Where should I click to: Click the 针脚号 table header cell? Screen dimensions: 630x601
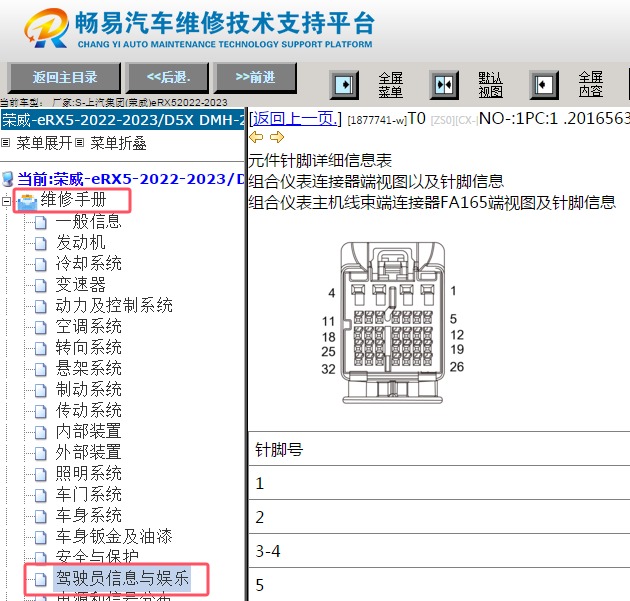(x=439, y=449)
